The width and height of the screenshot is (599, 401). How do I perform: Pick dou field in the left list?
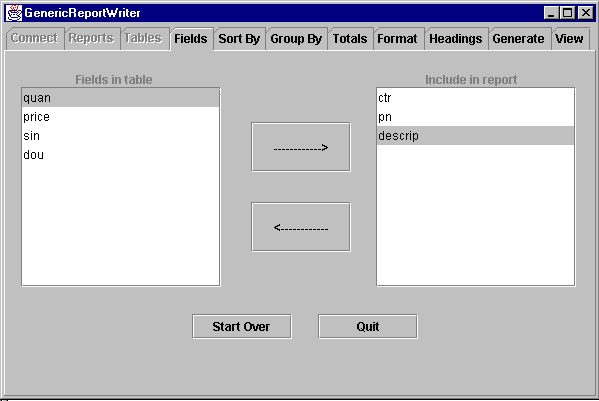pyautogui.click(x=121, y=155)
